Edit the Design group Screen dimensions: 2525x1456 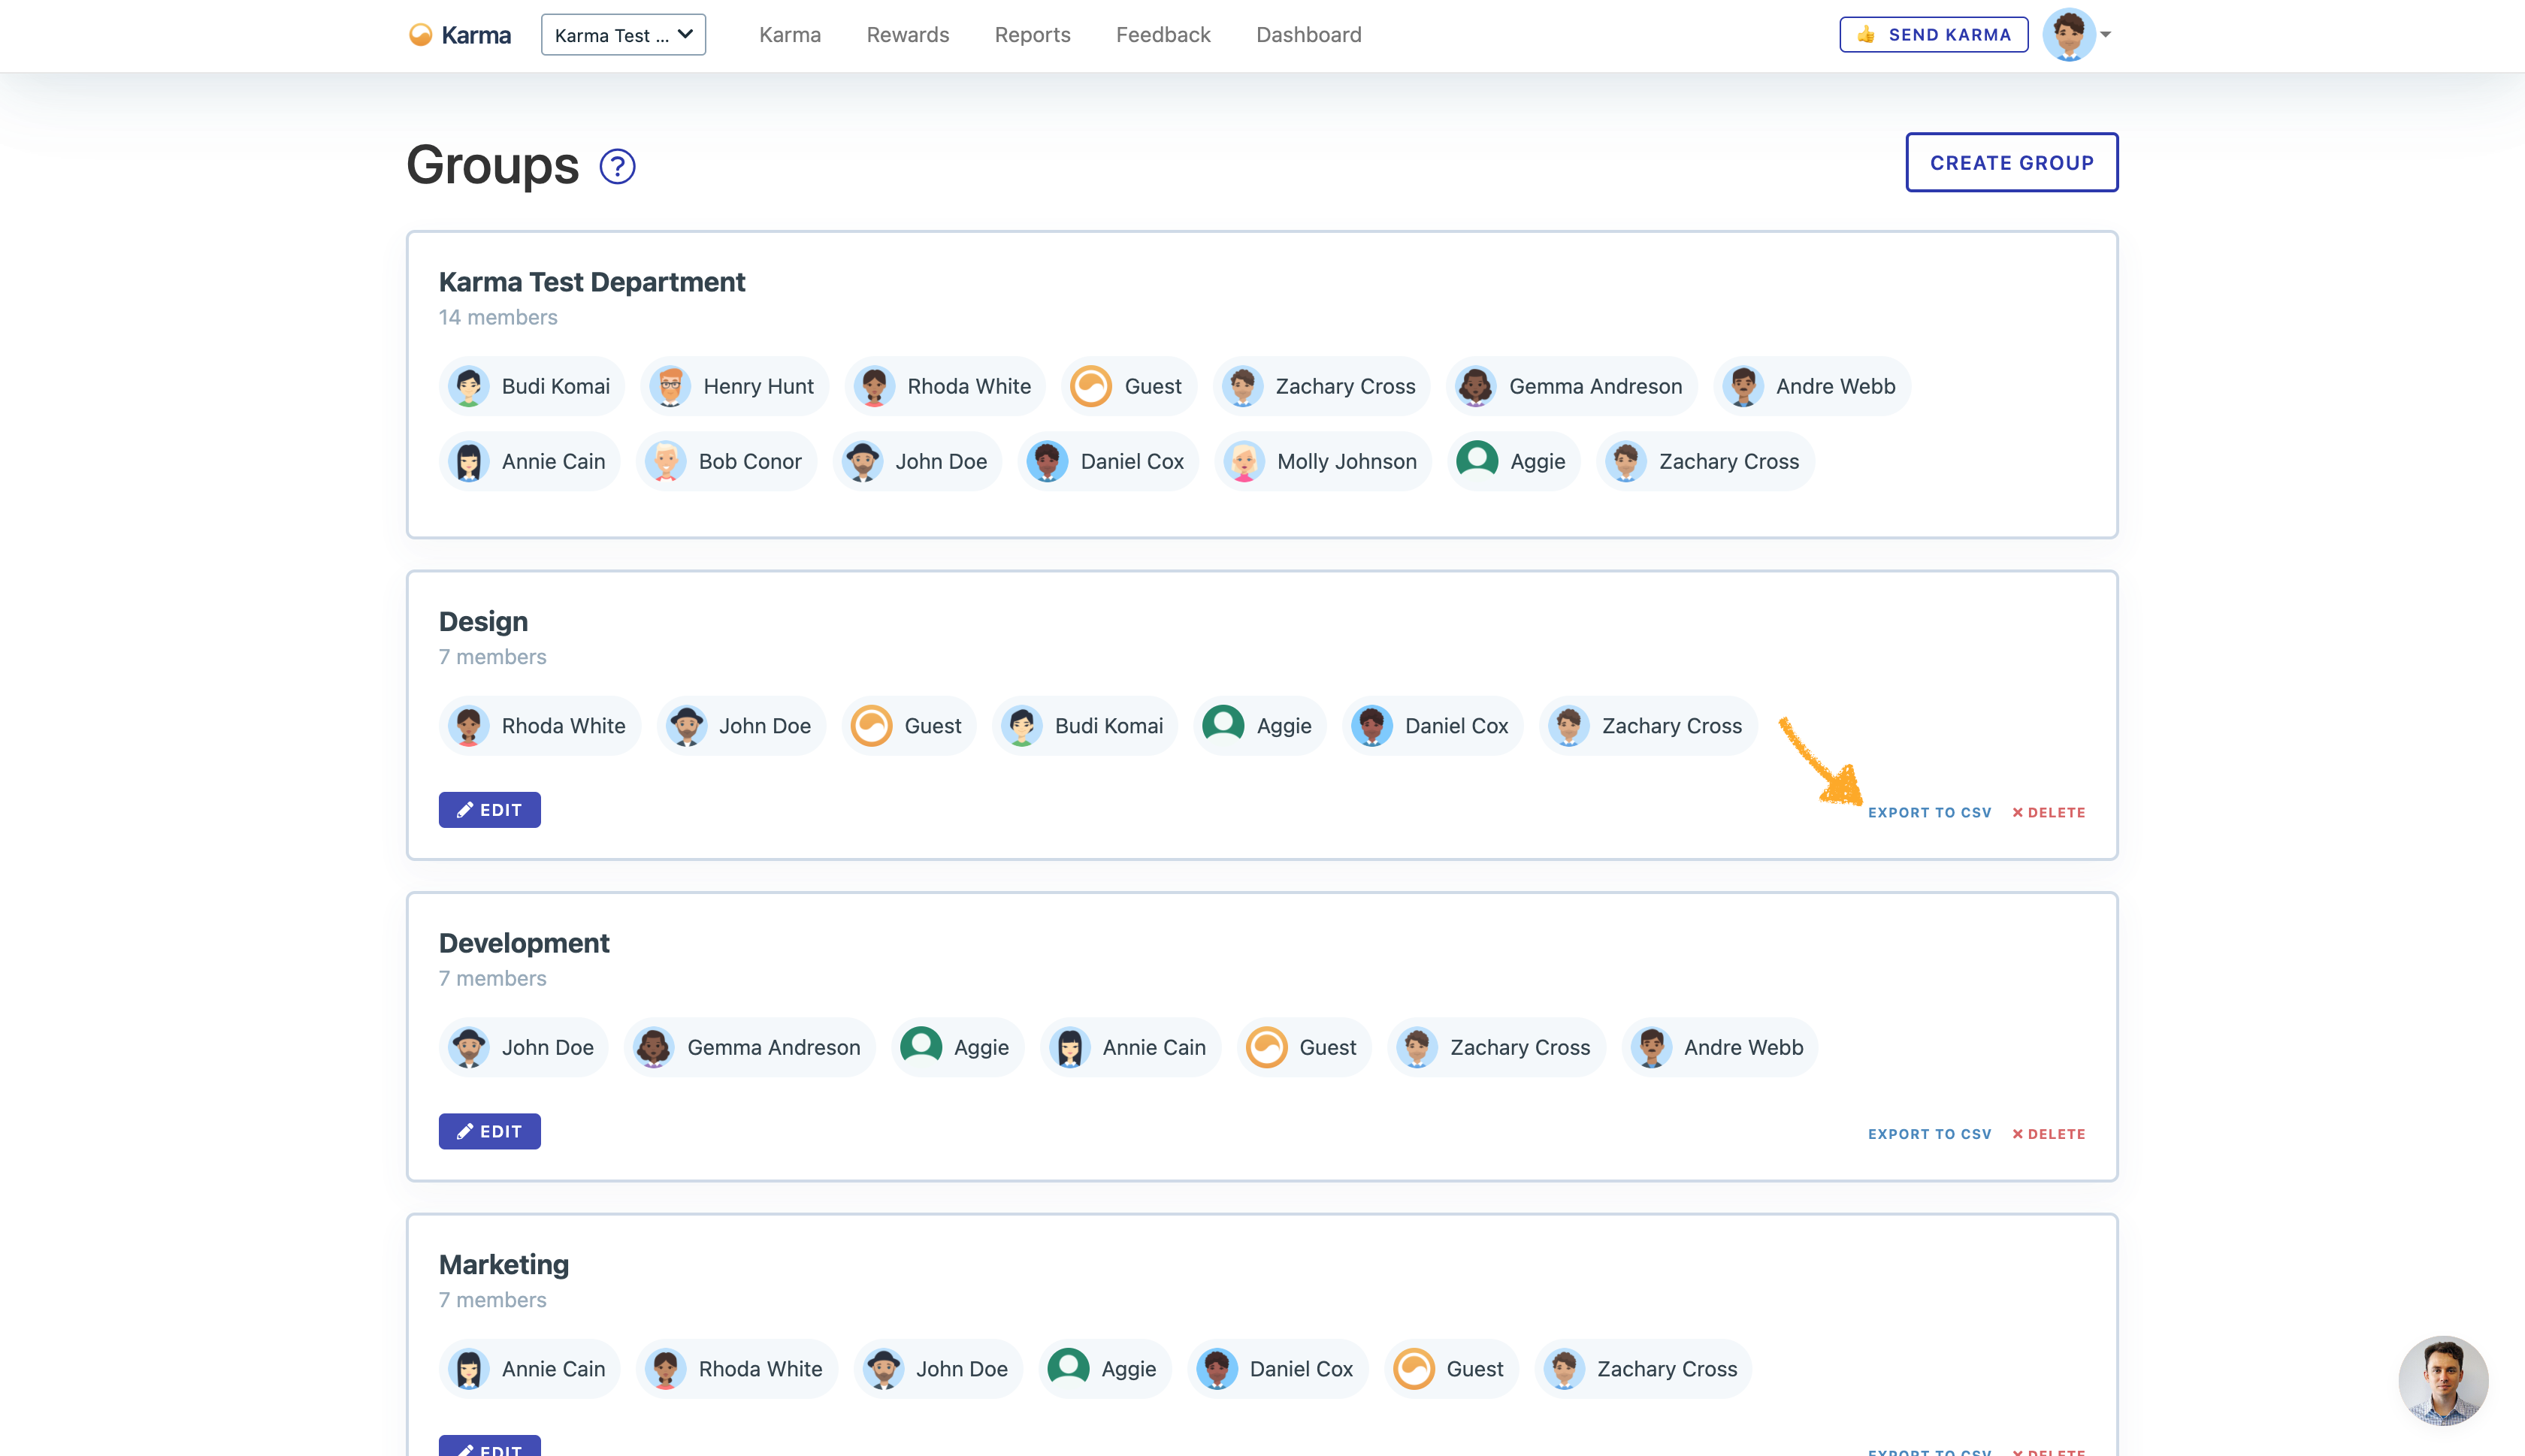[489, 810]
